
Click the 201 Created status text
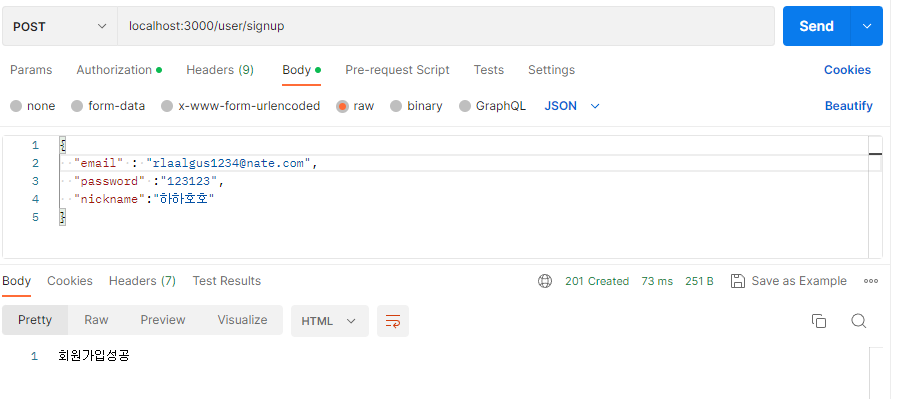(x=597, y=281)
